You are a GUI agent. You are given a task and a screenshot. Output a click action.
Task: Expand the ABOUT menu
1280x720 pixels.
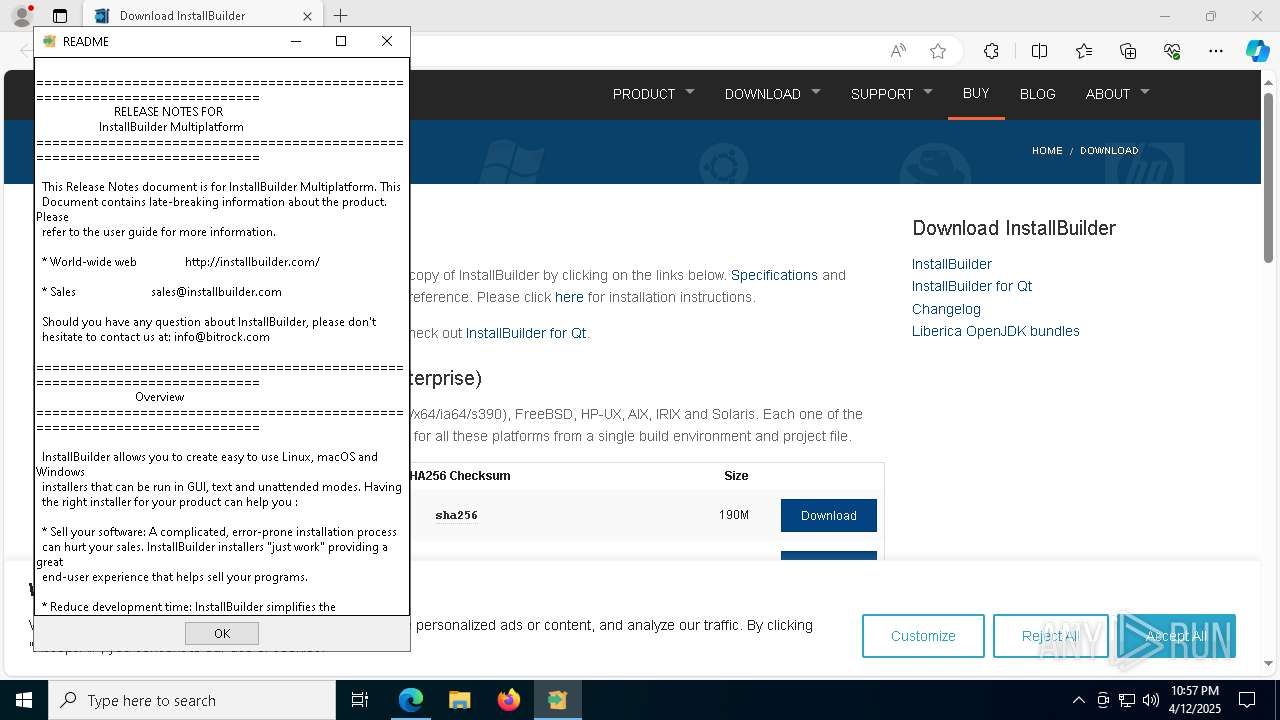coord(1117,94)
